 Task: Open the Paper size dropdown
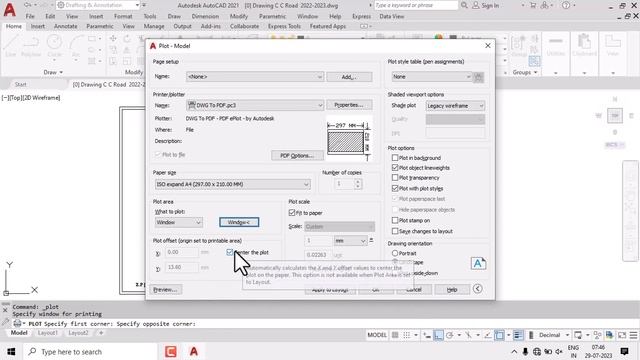tap(233, 184)
